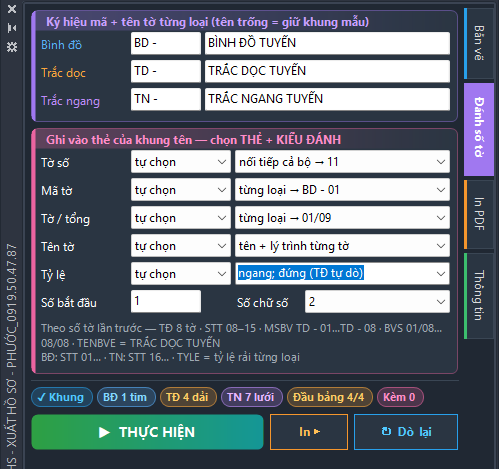
Task: Edit the Trắc ngang code field TN -
Action: pos(166,99)
